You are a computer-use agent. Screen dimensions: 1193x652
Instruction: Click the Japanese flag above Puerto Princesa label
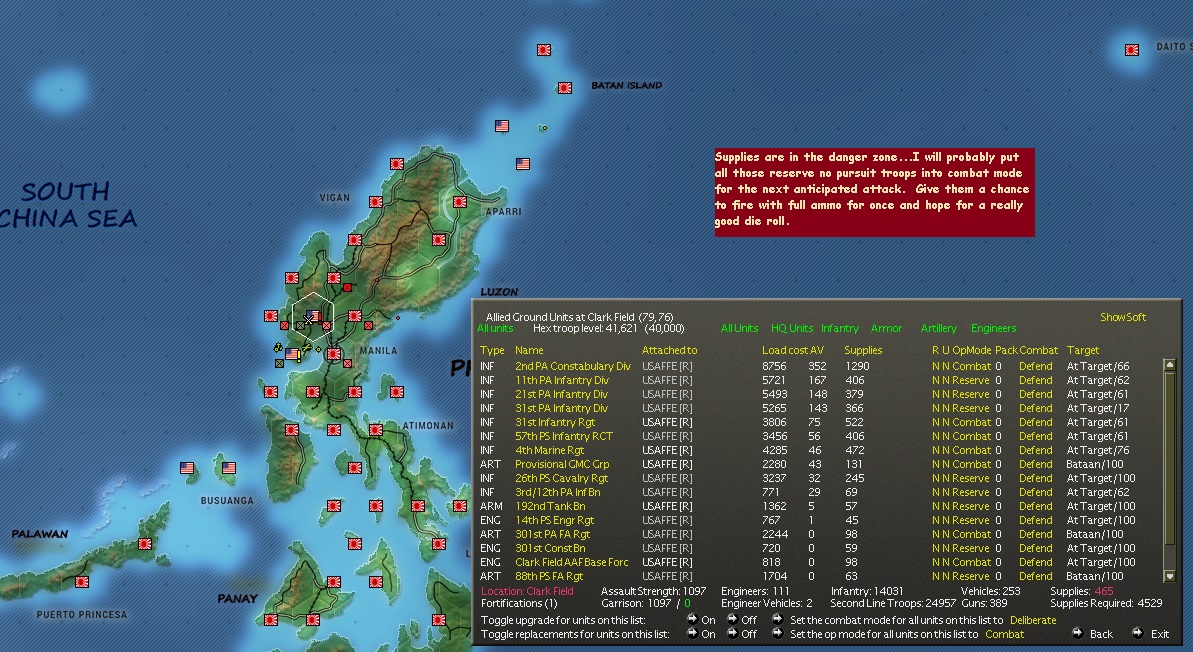pos(81,582)
